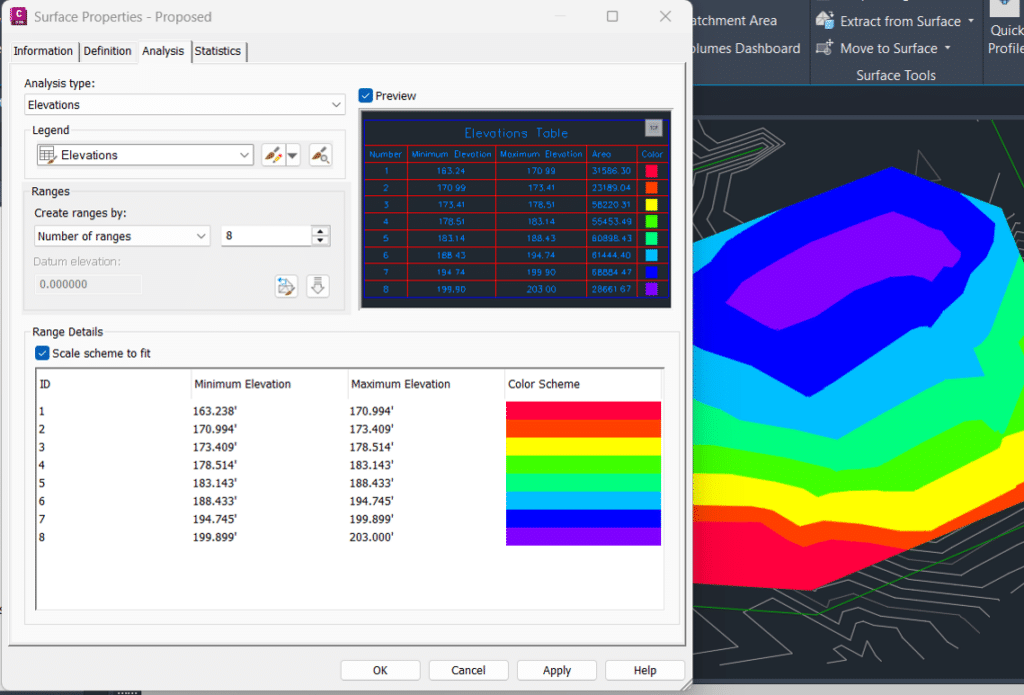
Task: Click the Cancel button
Action: 468,670
